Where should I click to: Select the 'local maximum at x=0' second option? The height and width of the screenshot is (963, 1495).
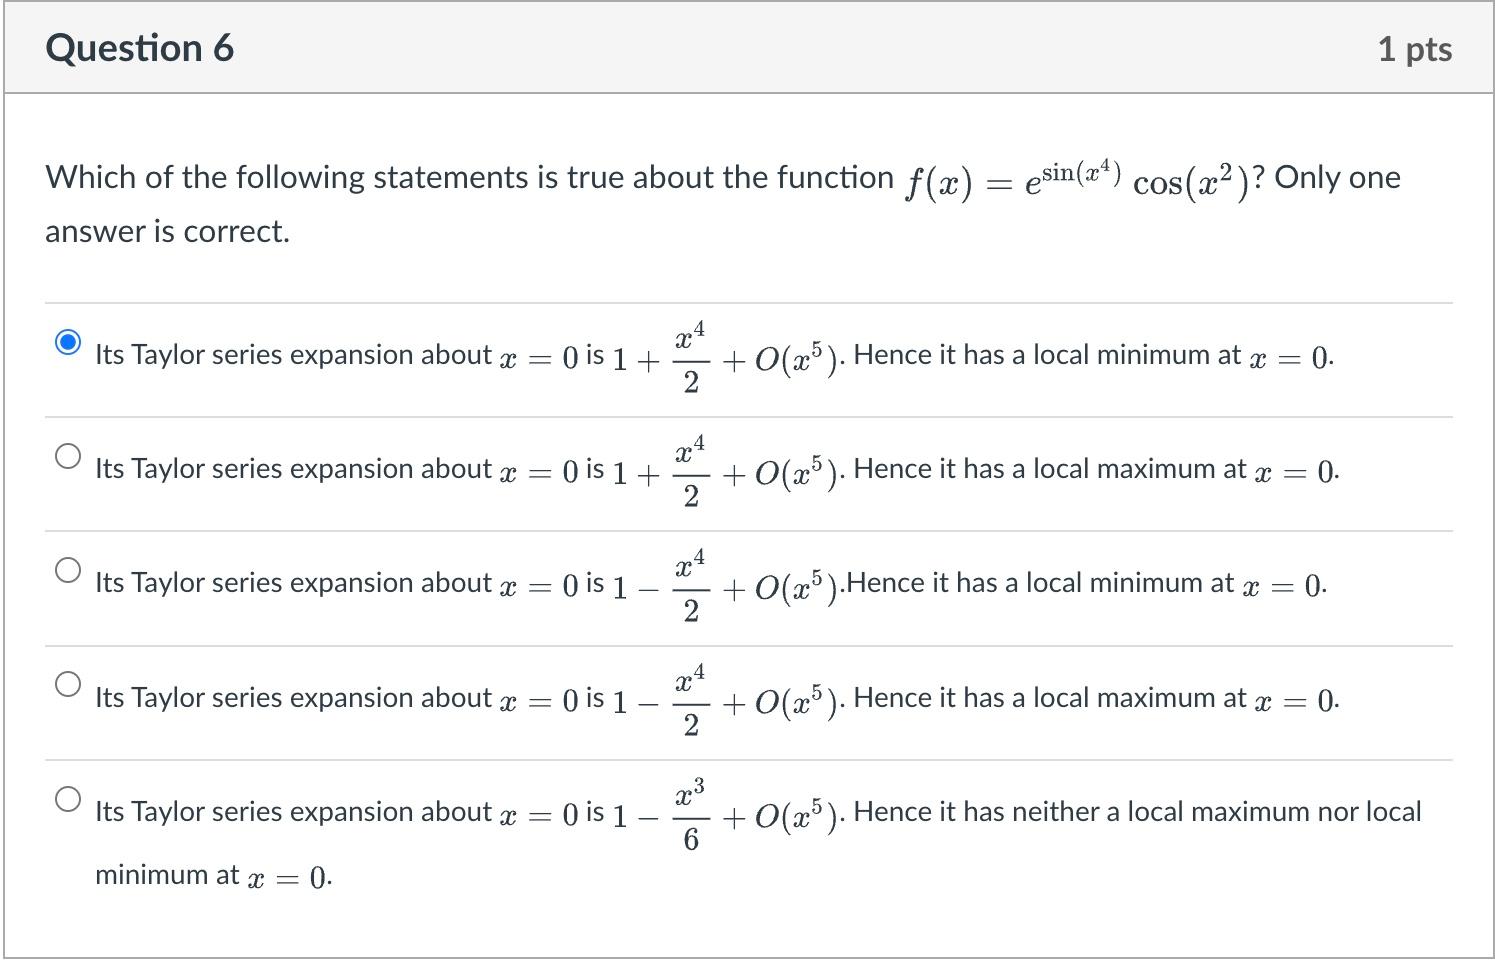click(x=67, y=457)
